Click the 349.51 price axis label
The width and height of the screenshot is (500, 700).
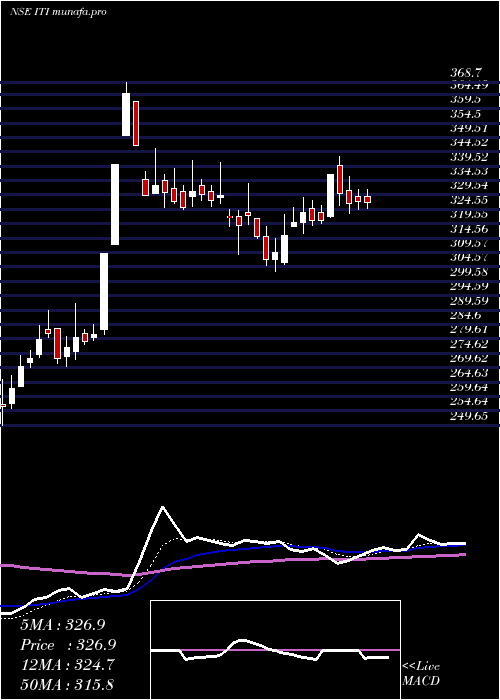[468, 128]
